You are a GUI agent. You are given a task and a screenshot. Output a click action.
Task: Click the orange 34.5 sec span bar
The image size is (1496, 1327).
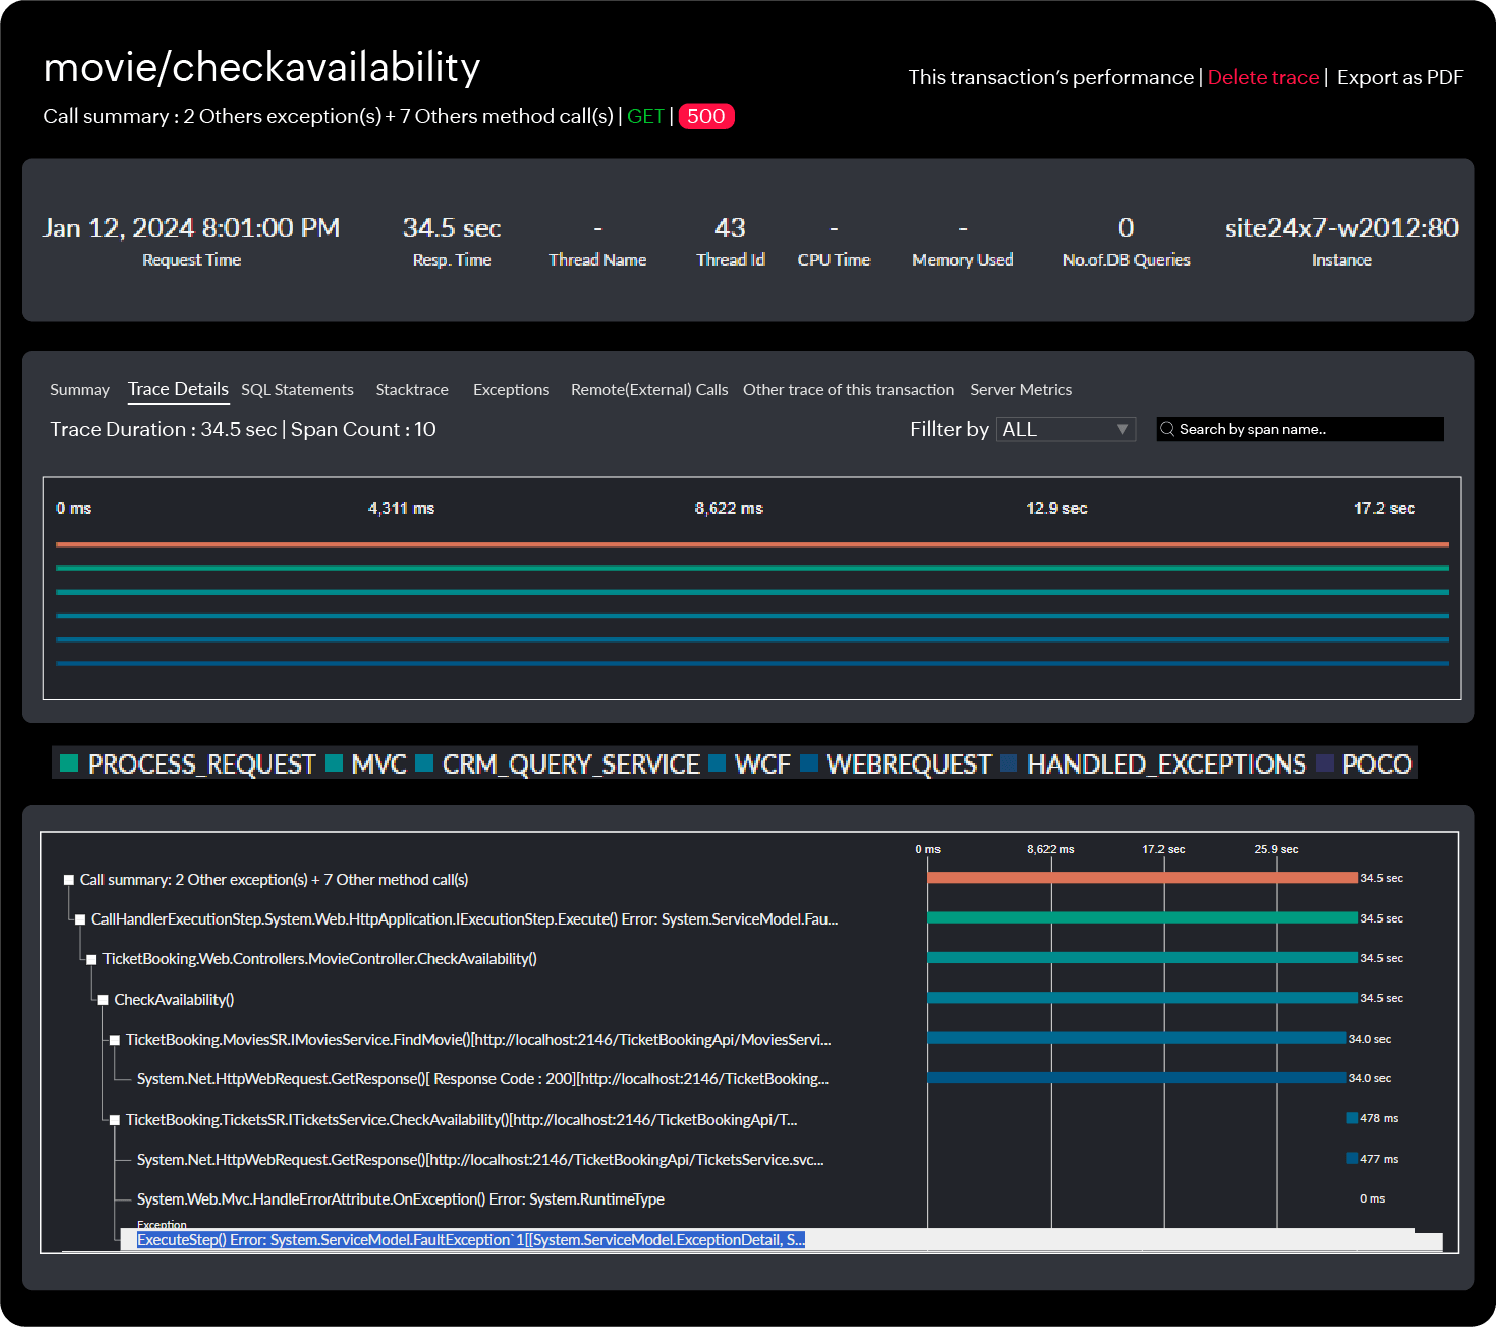point(1142,878)
